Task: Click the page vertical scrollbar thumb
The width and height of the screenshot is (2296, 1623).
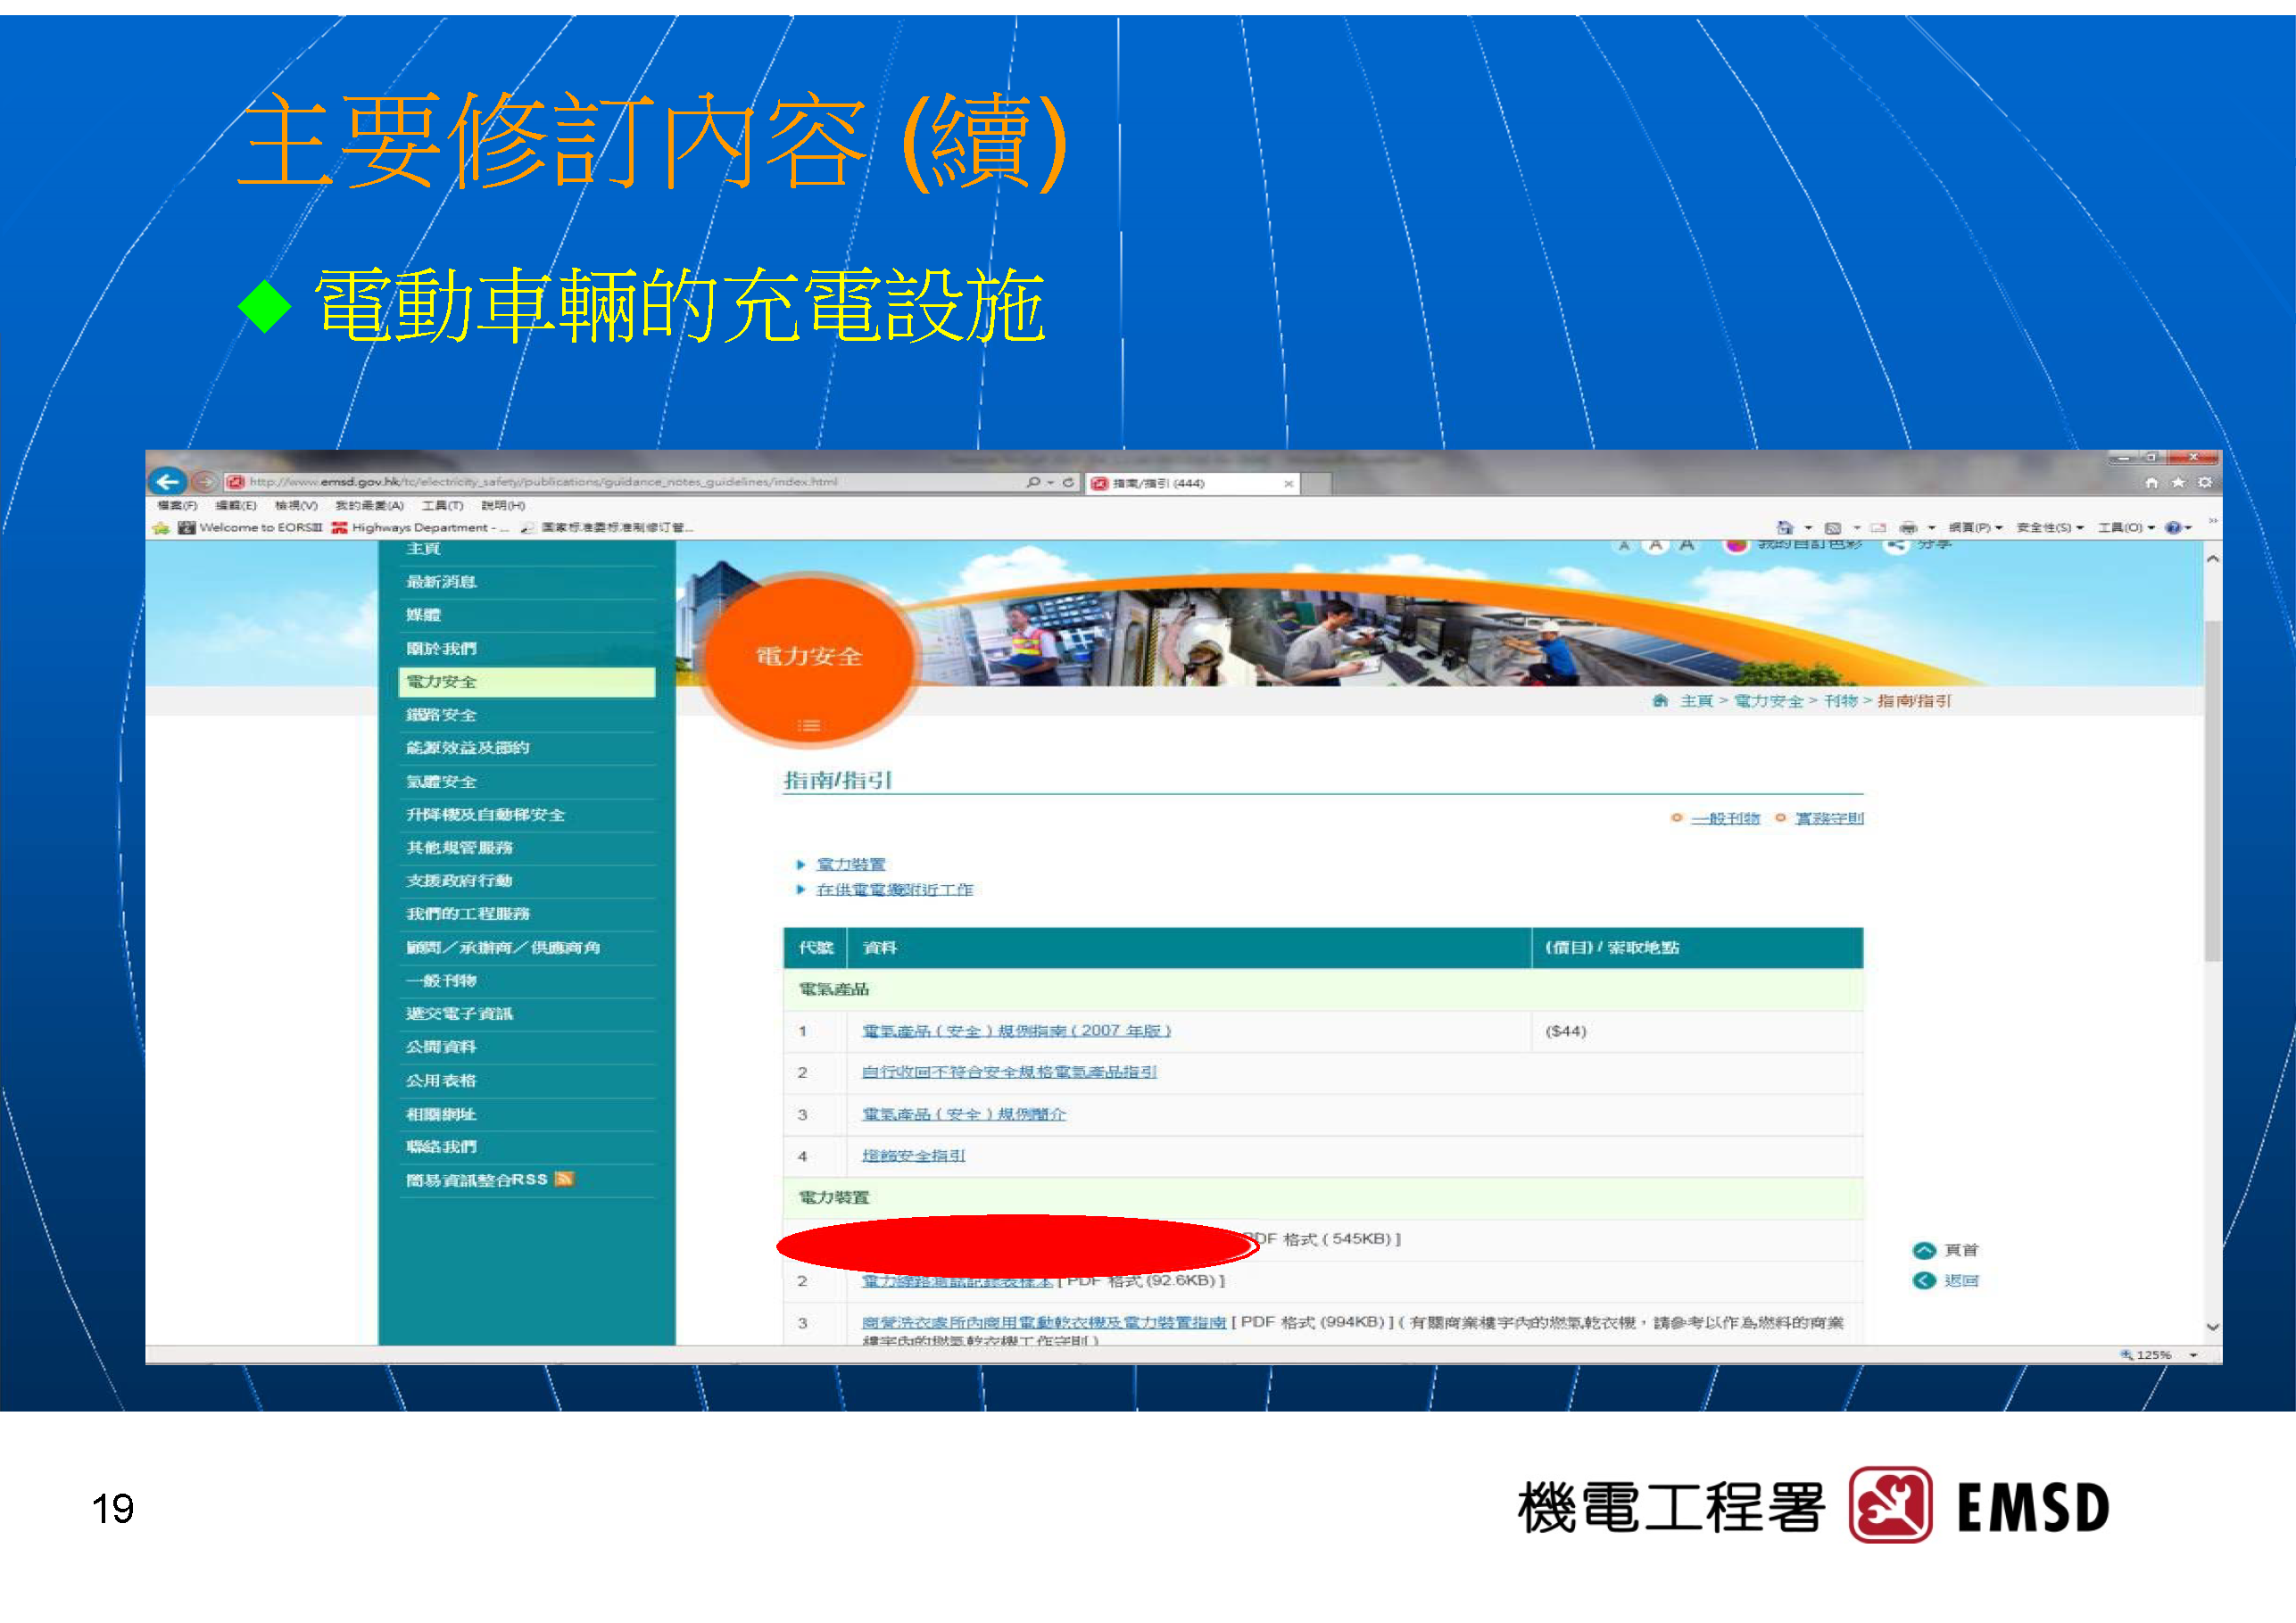Action: [2213, 790]
